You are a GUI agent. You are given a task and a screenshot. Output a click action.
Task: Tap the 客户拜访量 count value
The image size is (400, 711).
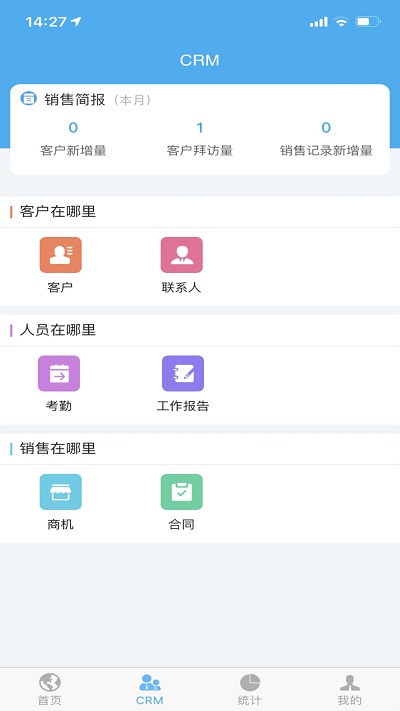coord(200,128)
